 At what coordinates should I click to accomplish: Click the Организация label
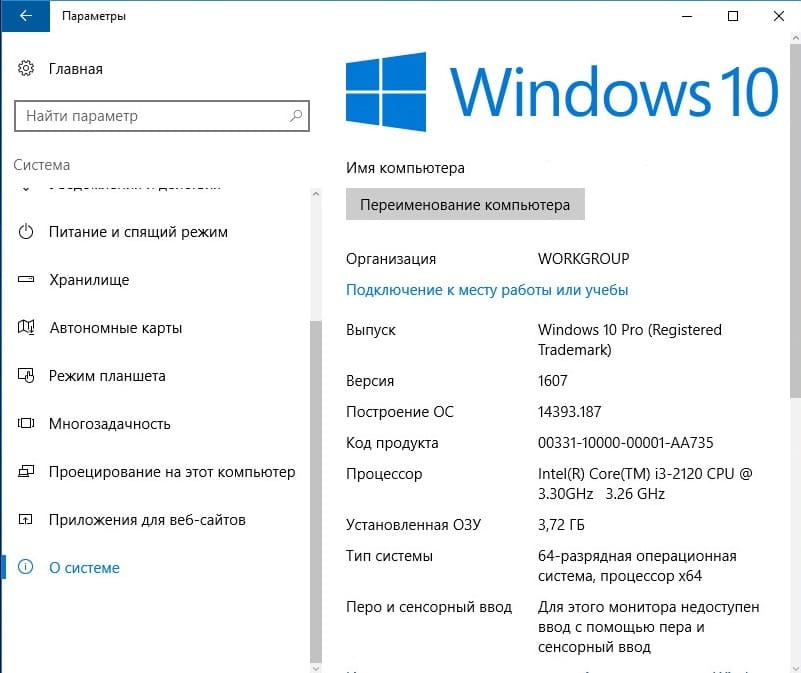pyautogui.click(x=391, y=259)
